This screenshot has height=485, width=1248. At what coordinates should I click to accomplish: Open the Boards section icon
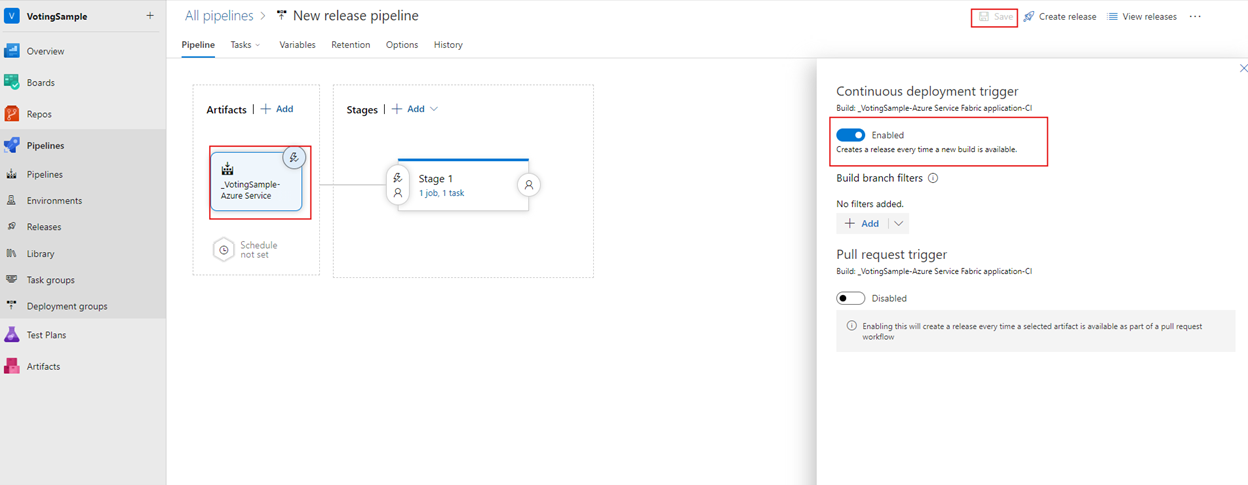12,82
